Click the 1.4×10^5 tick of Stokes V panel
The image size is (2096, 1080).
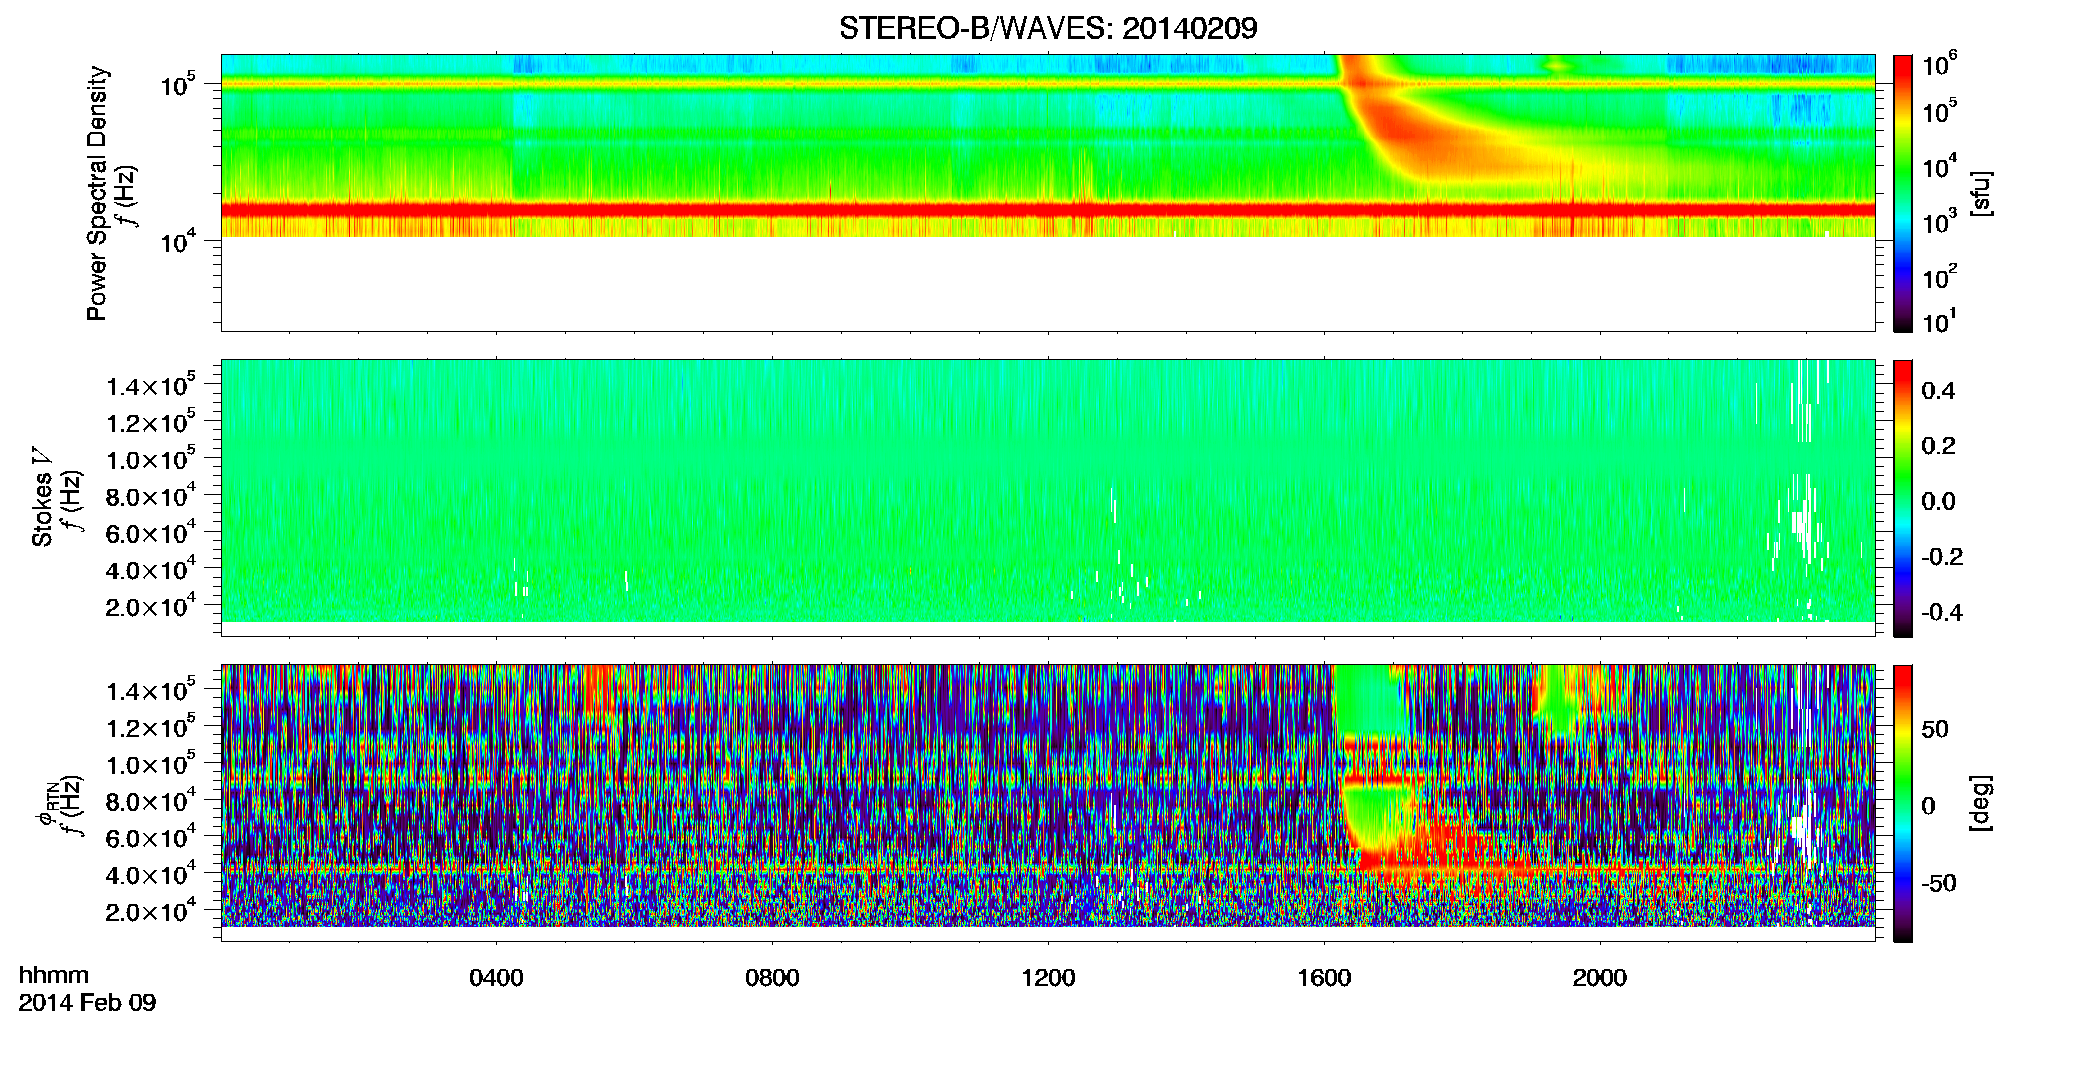tap(149, 386)
